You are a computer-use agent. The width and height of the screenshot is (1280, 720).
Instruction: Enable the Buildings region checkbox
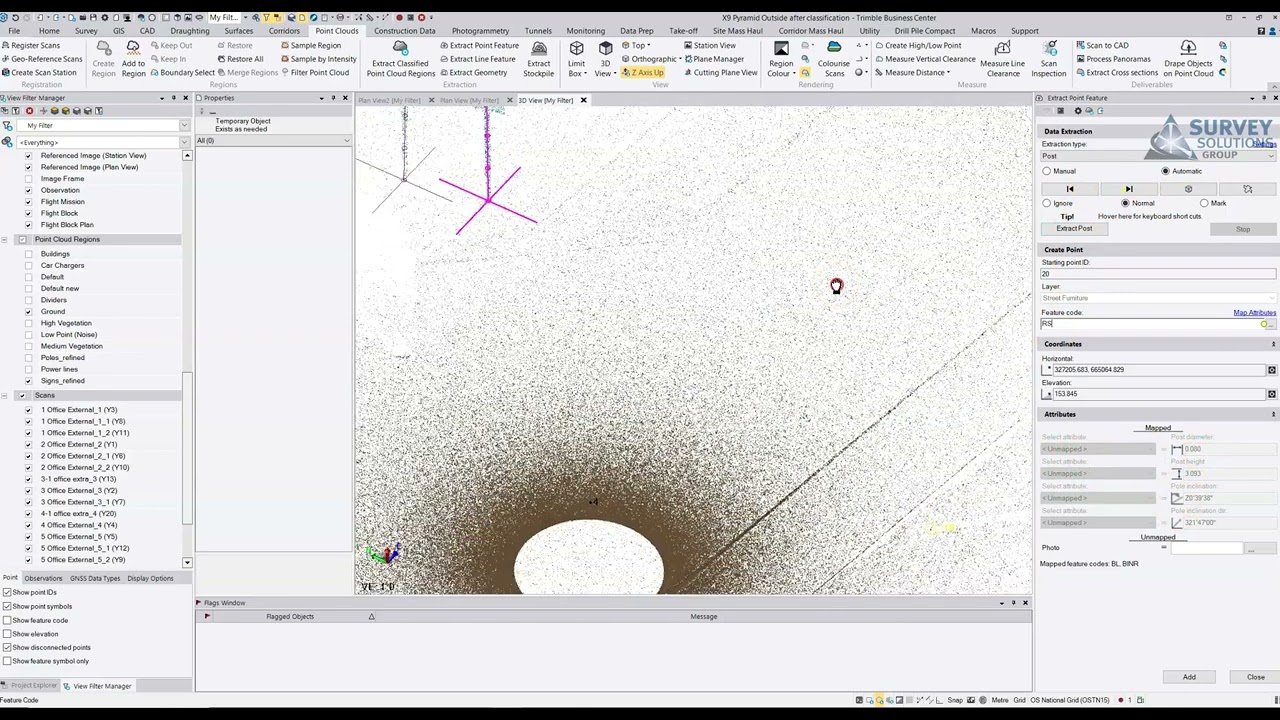(x=28, y=254)
